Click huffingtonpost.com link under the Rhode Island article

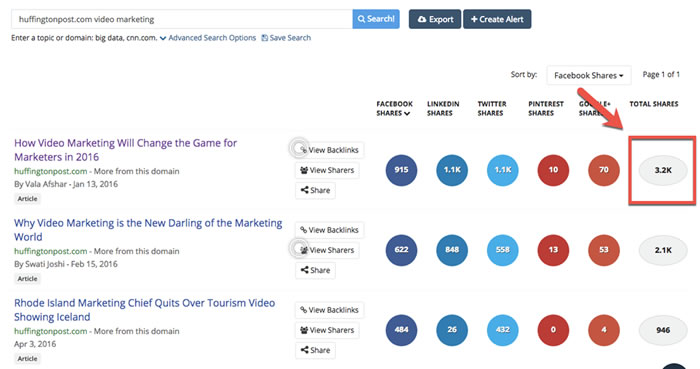(x=50, y=331)
